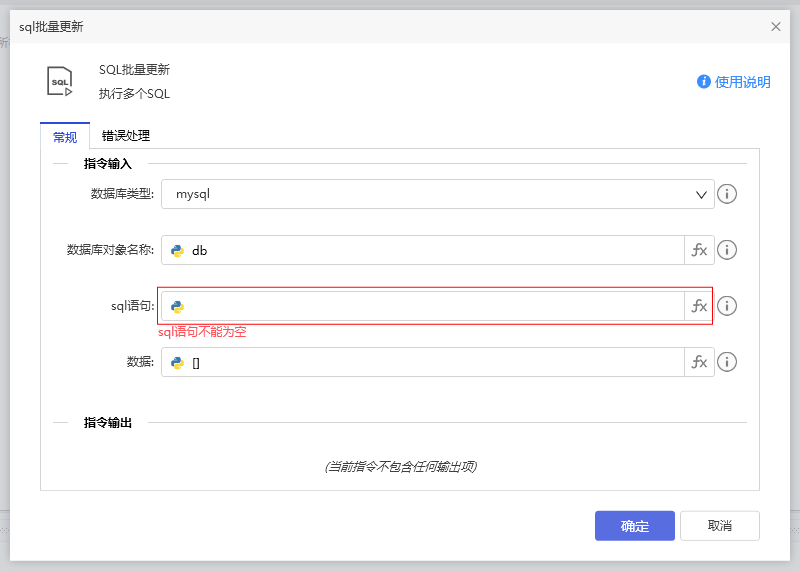800x571 pixels.
Task: Click the fx button for 数据 field
Action: [699, 362]
